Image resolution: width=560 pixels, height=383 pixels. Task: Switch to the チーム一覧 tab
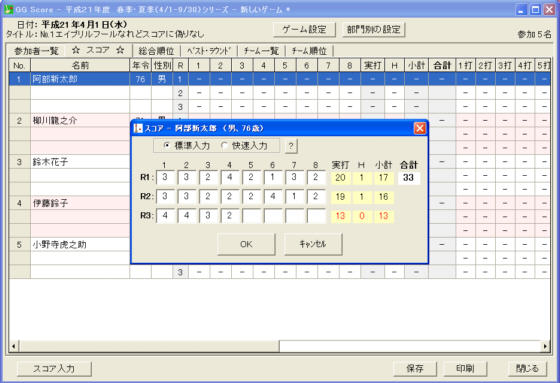pyautogui.click(x=261, y=51)
